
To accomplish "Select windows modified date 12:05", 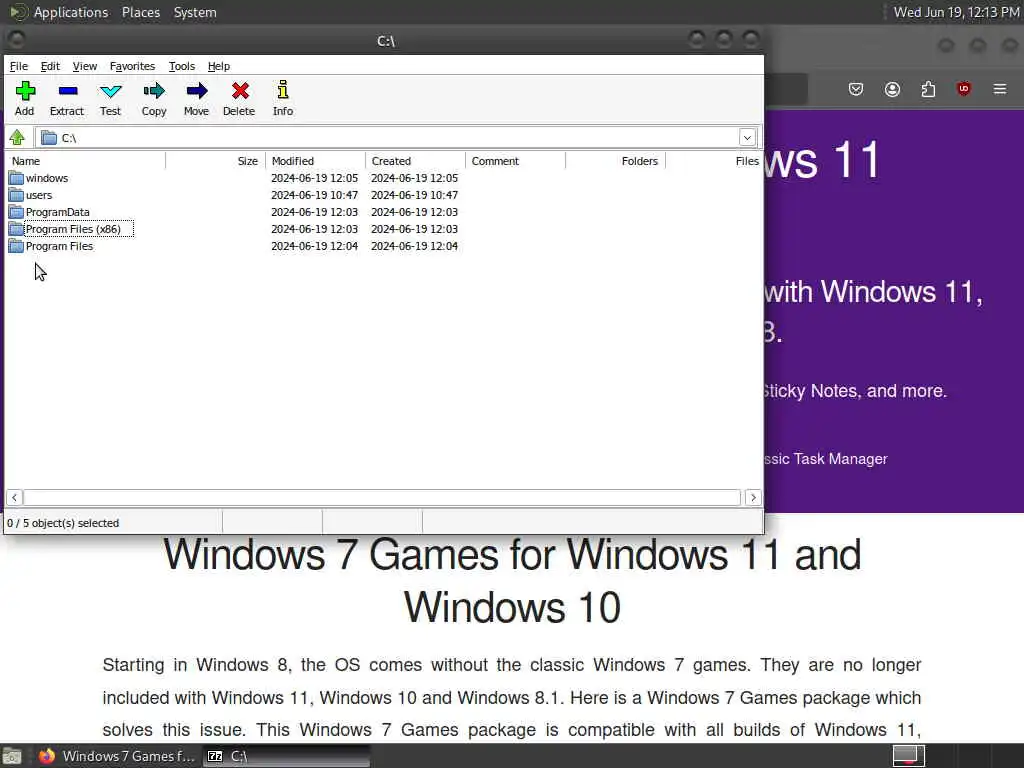I will (x=315, y=178).
